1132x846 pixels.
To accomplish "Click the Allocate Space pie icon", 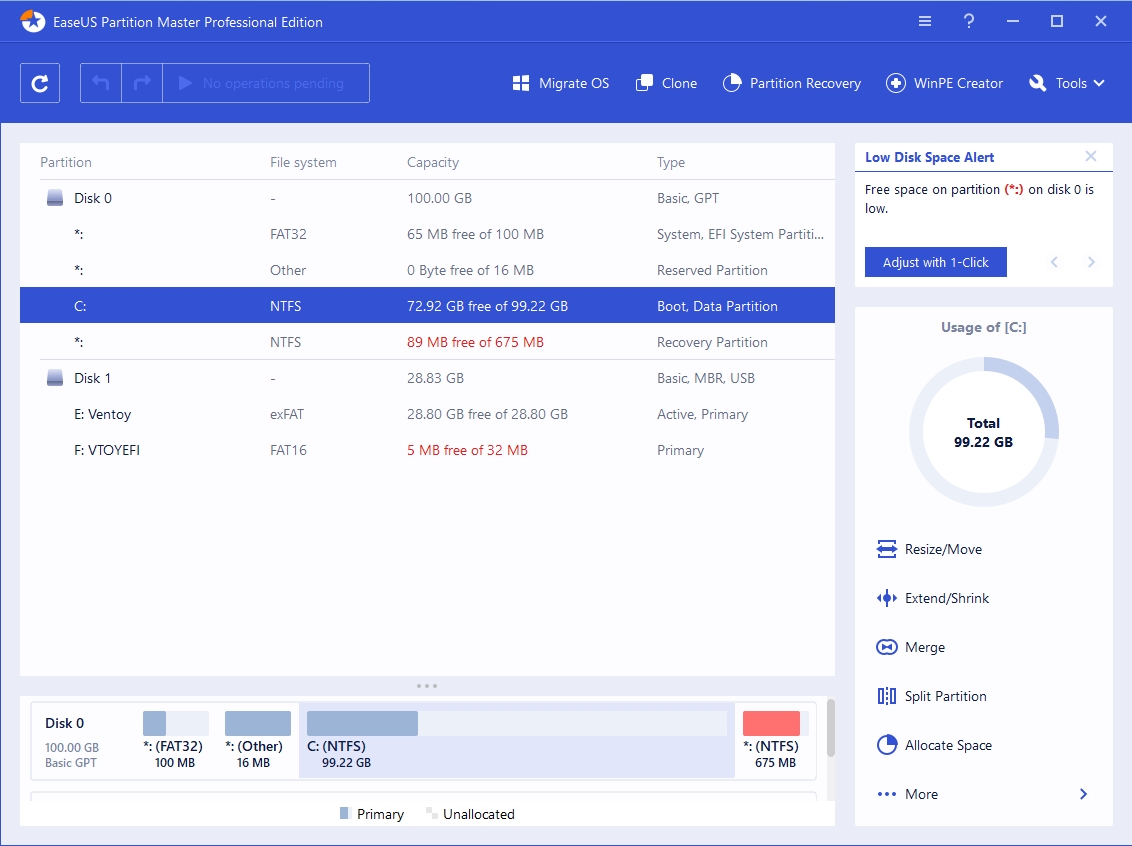I will [x=887, y=745].
